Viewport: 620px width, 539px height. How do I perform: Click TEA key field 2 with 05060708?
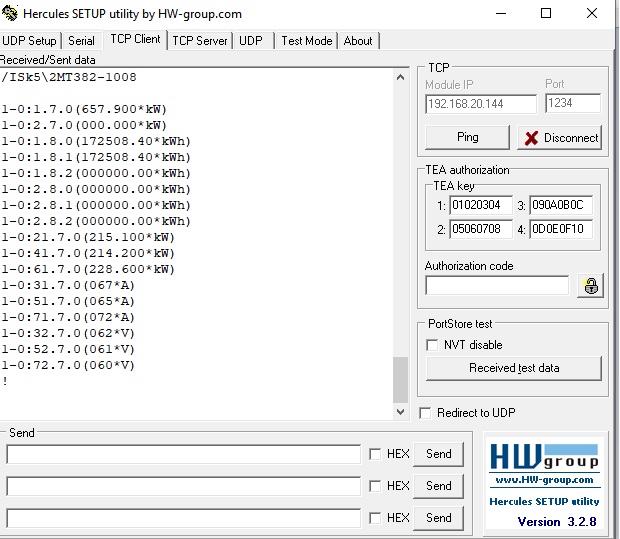481,229
